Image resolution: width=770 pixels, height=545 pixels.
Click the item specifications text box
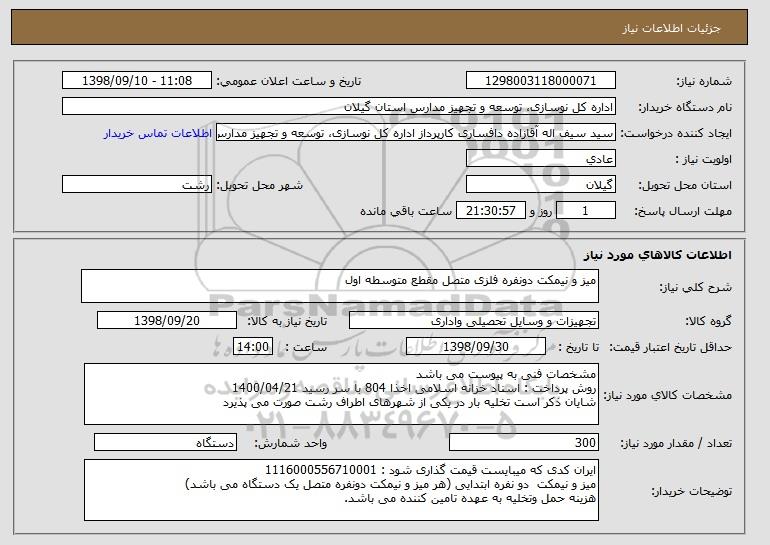pos(341,394)
